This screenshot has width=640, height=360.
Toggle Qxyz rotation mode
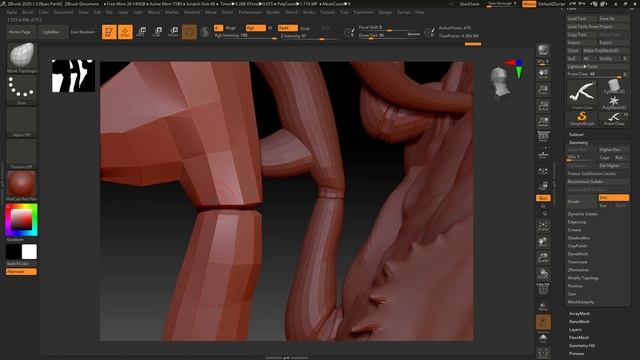(543, 198)
